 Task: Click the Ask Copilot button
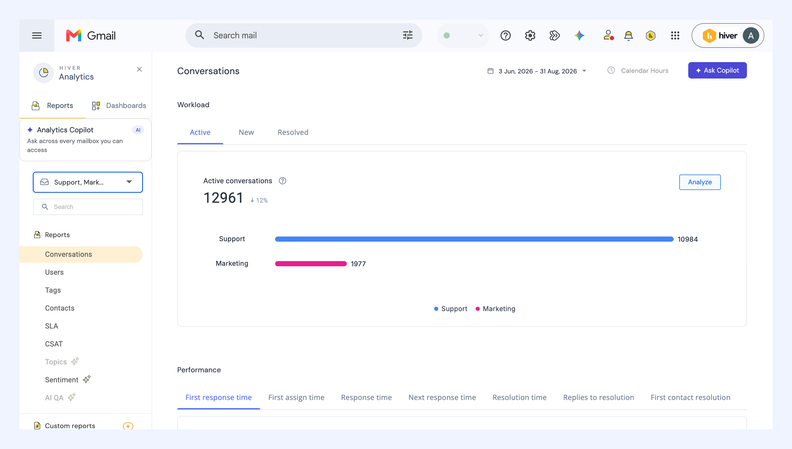coord(717,70)
